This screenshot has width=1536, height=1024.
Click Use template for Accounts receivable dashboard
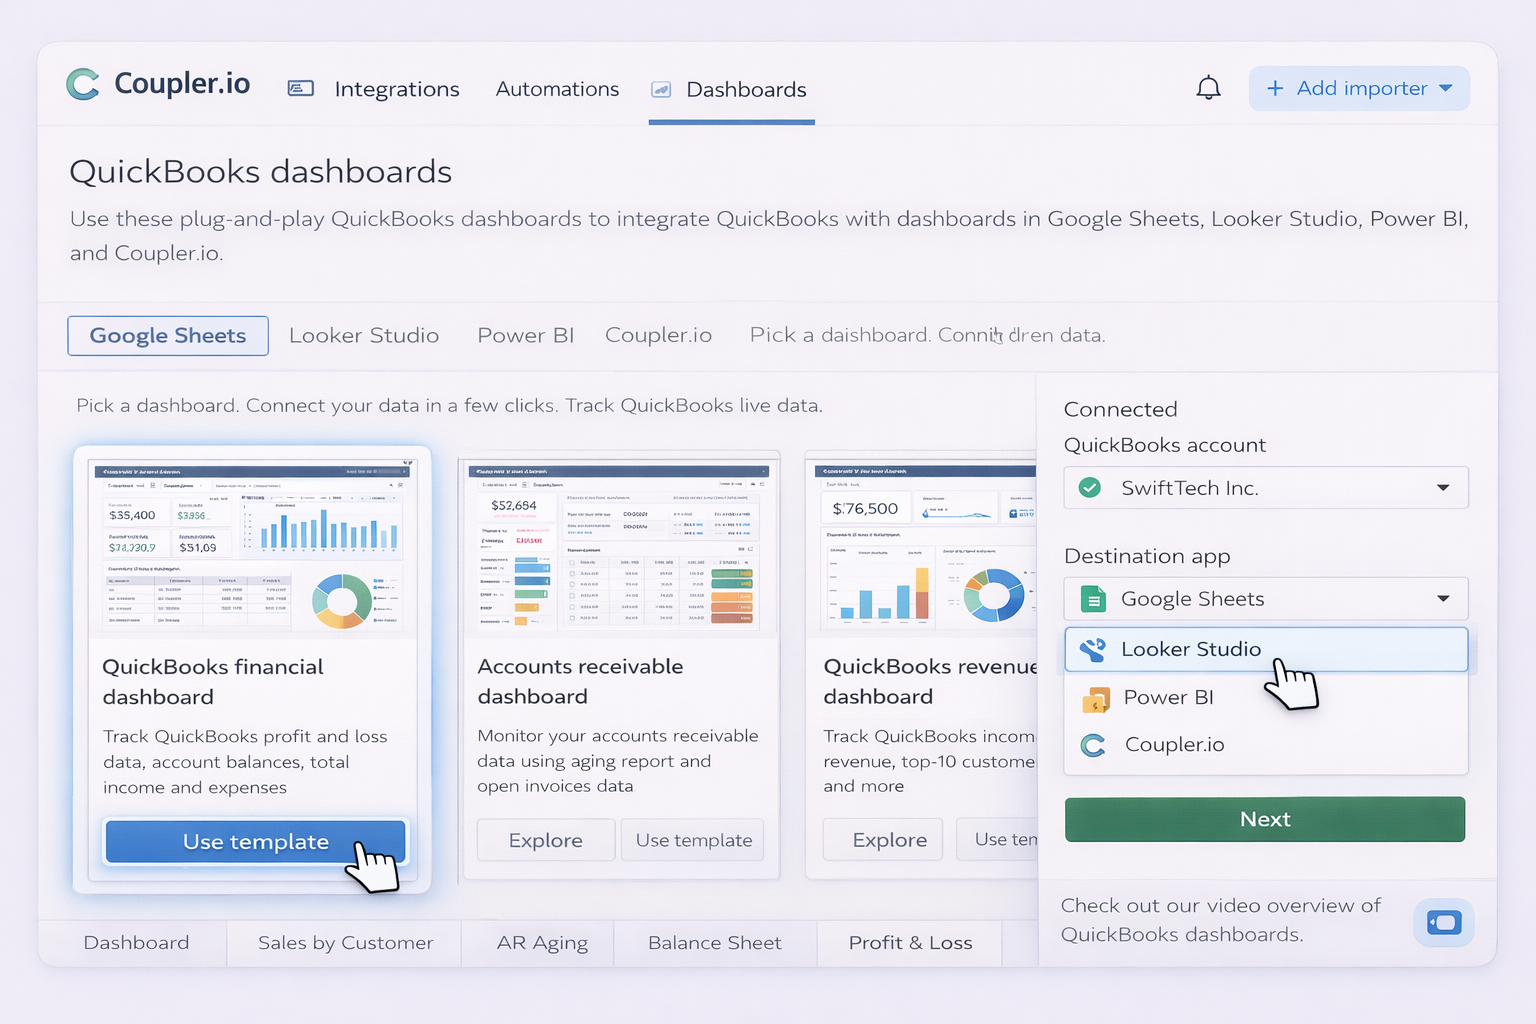(693, 840)
